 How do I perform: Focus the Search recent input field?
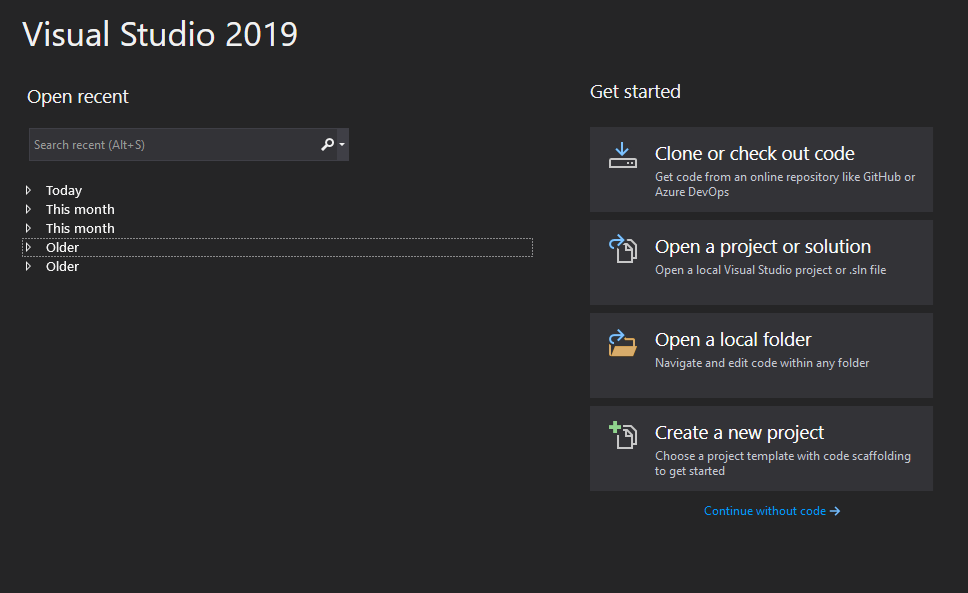click(x=170, y=145)
